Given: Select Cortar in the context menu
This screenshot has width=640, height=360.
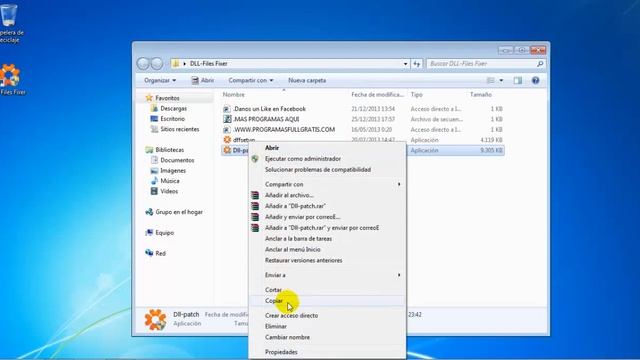Looking at the screenshot, I should (x=273, y=290).
